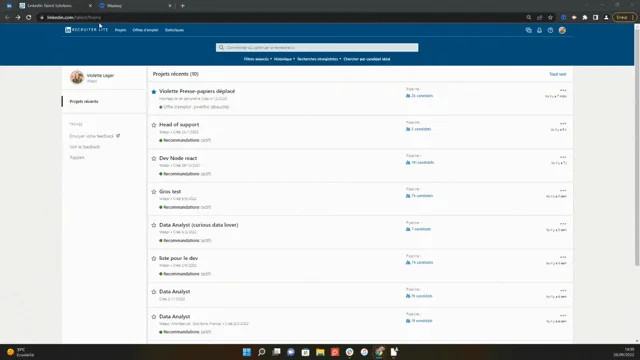Open the help question mark icon

(550, 30)
